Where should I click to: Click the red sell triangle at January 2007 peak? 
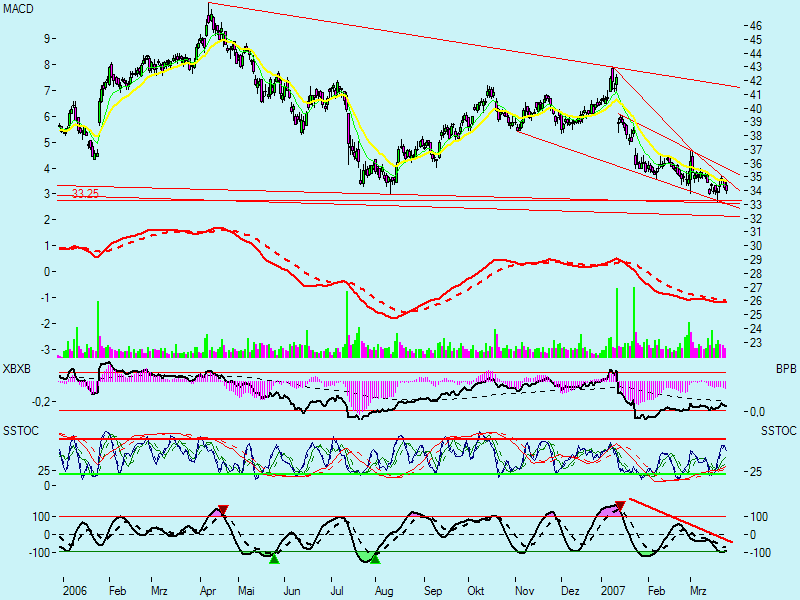[x=620, y=506]
